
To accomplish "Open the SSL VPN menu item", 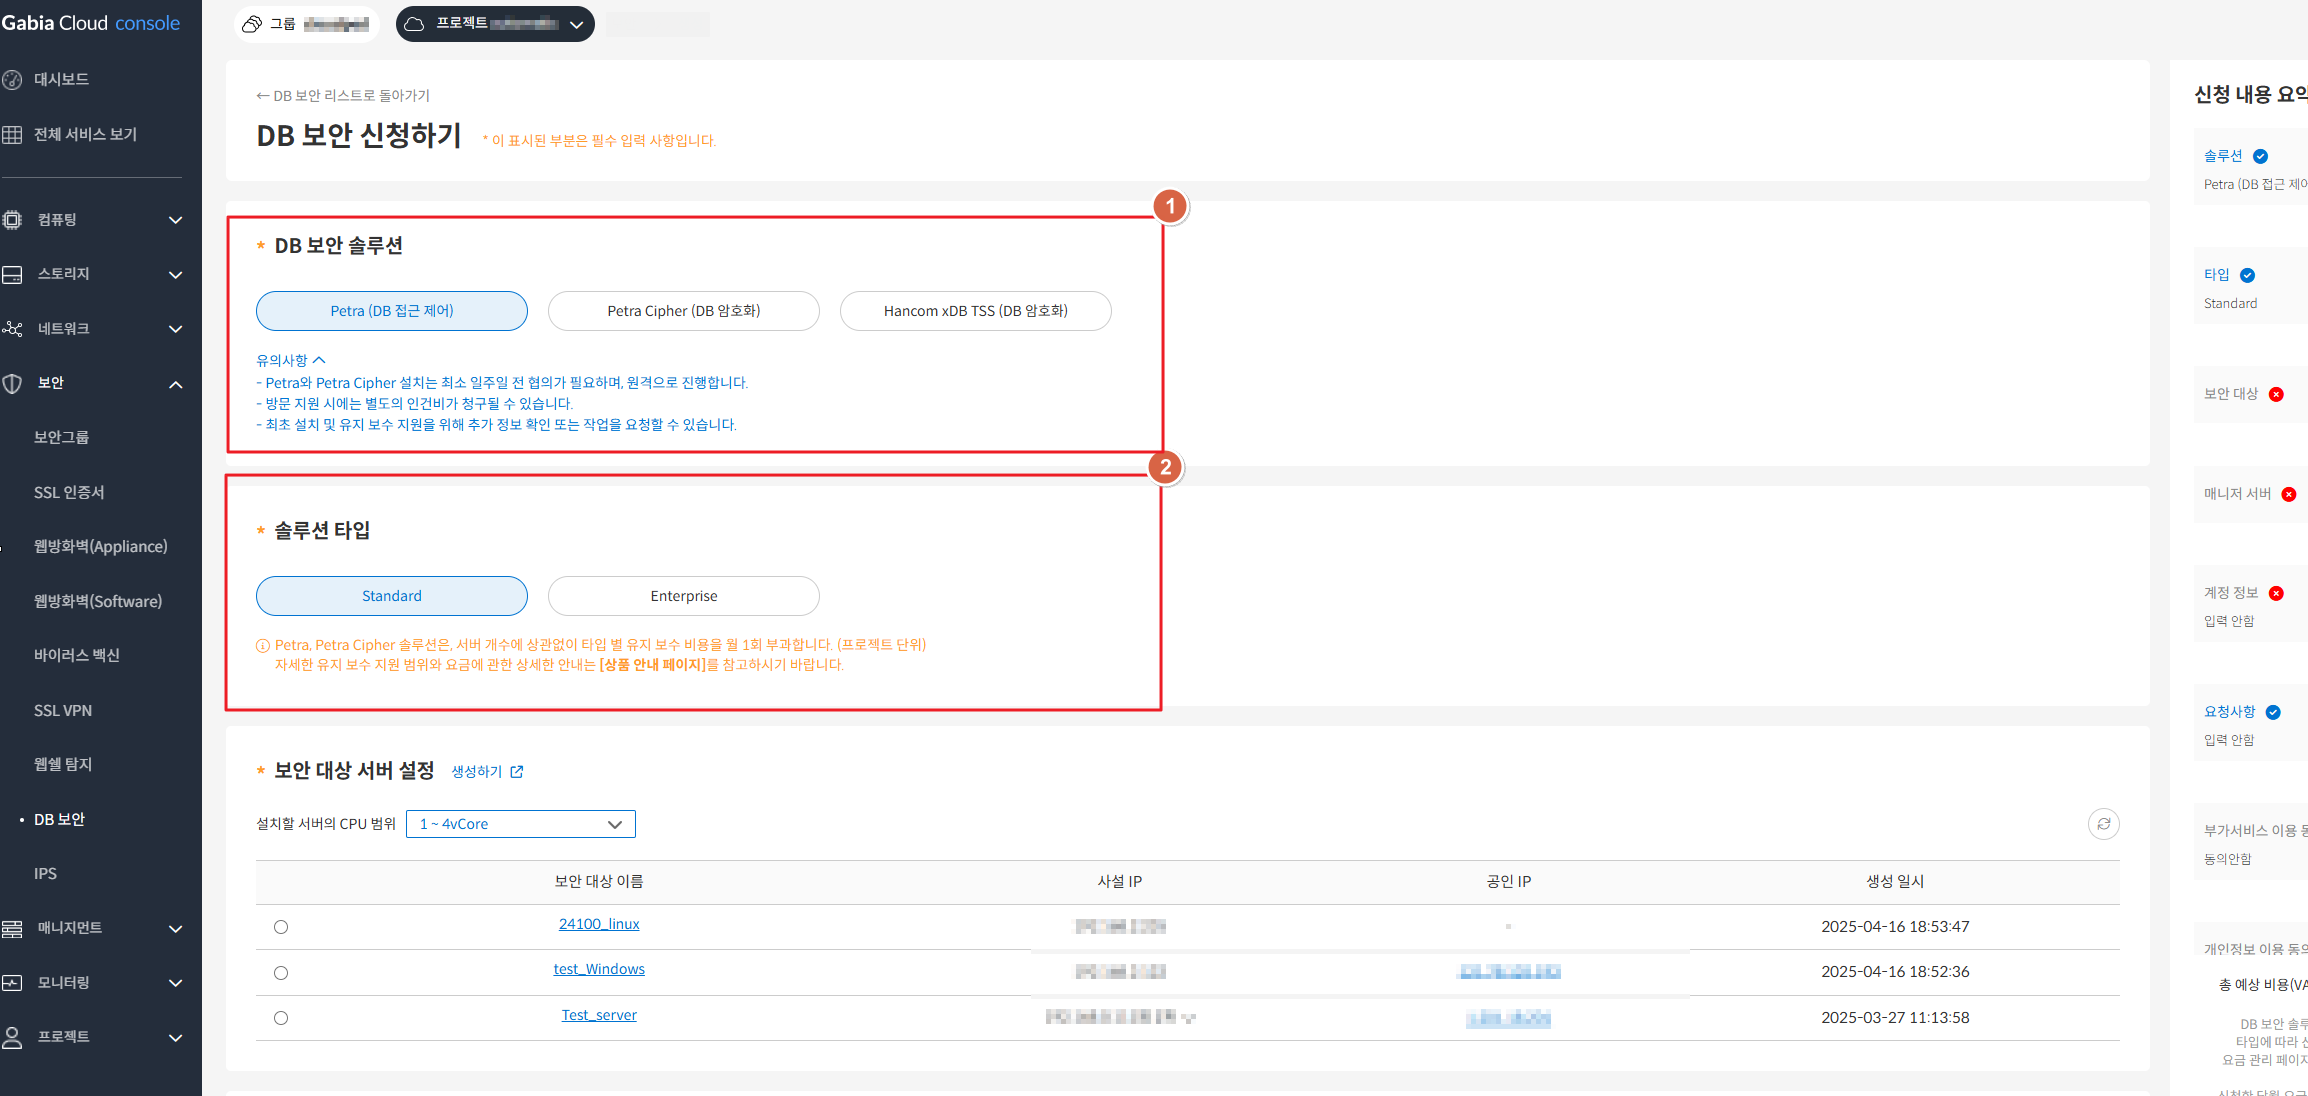I will (x=63, y=710).
